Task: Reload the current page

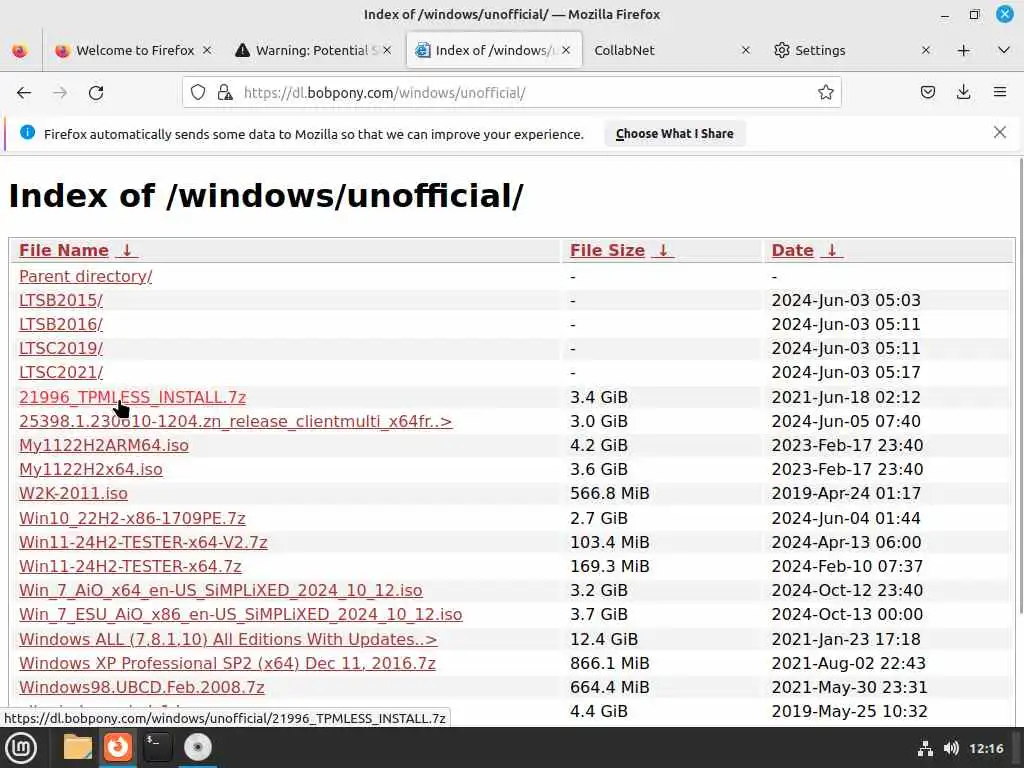Action: (96, 93)
